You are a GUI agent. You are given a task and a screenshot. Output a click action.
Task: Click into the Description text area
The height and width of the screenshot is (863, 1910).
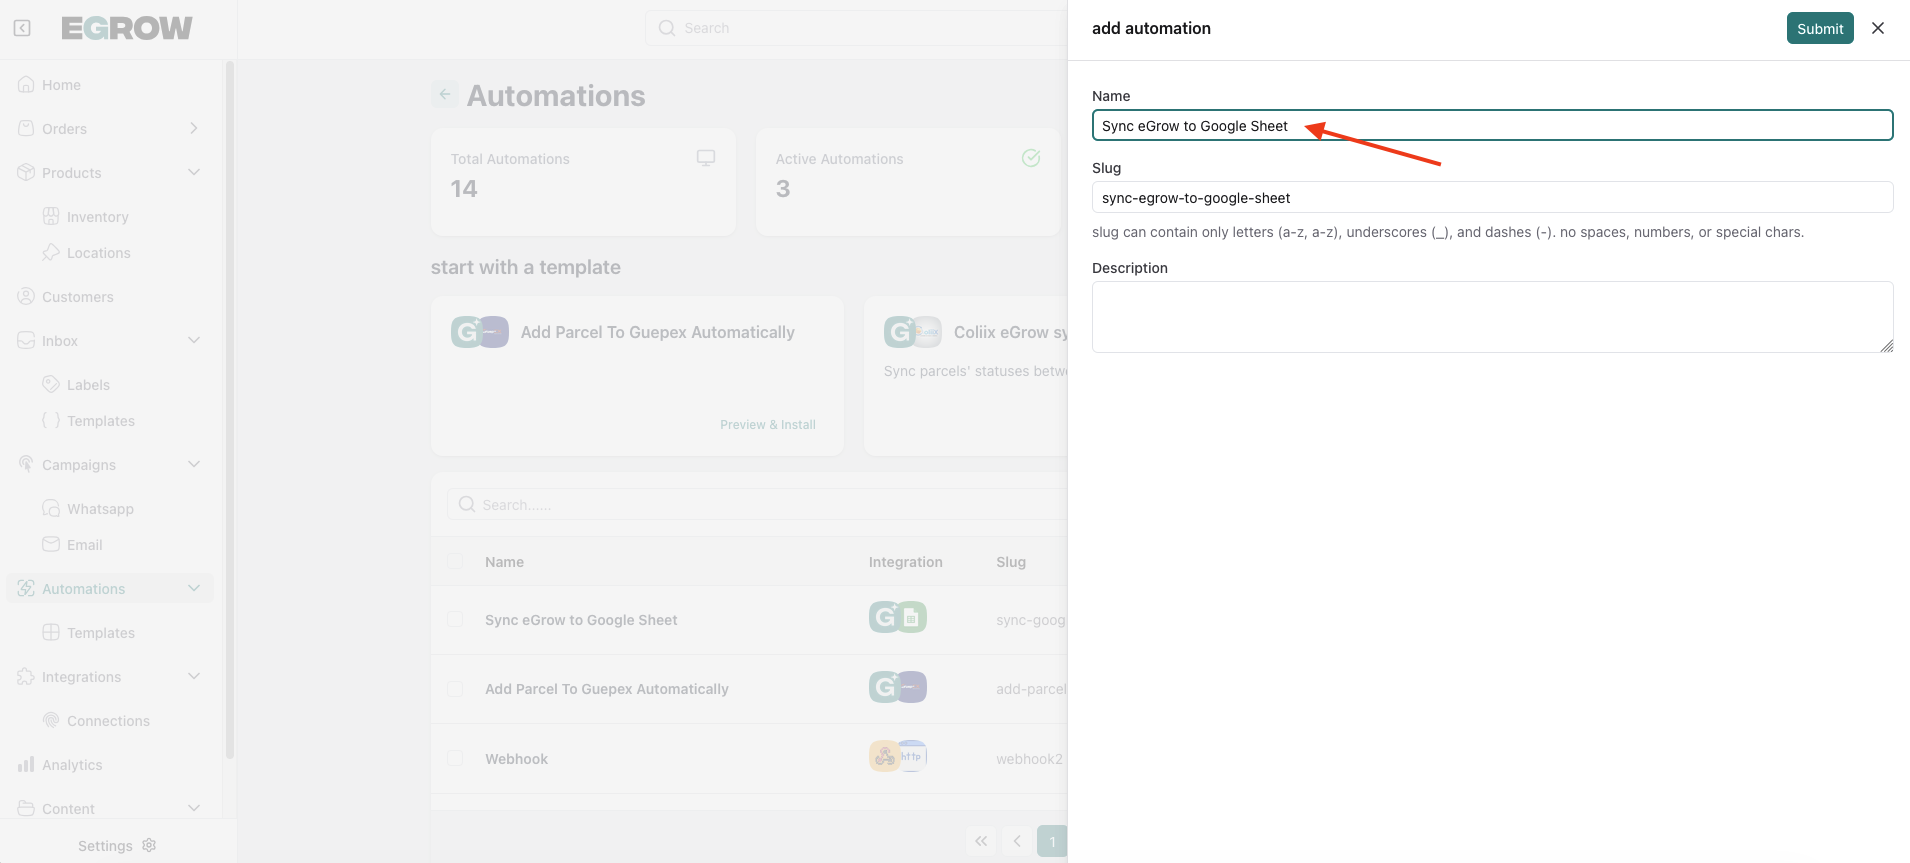coord(1492,316)
